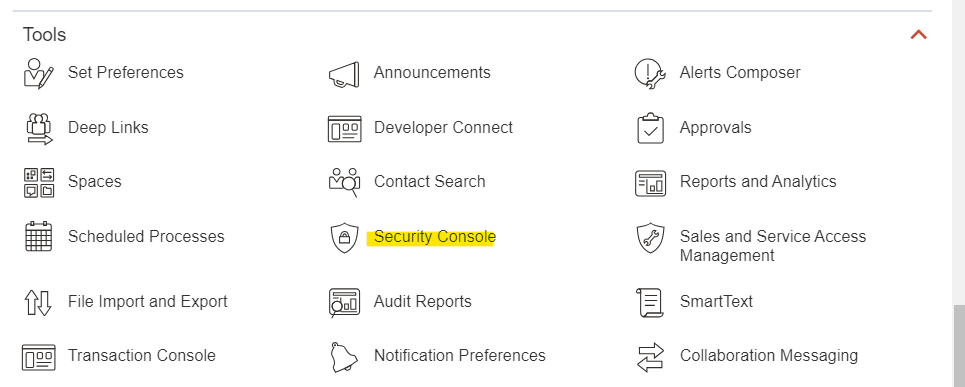This screenshot has width=965, height=387.
Task: Open the Audit Reports link
Action: (x=422, y=301)
